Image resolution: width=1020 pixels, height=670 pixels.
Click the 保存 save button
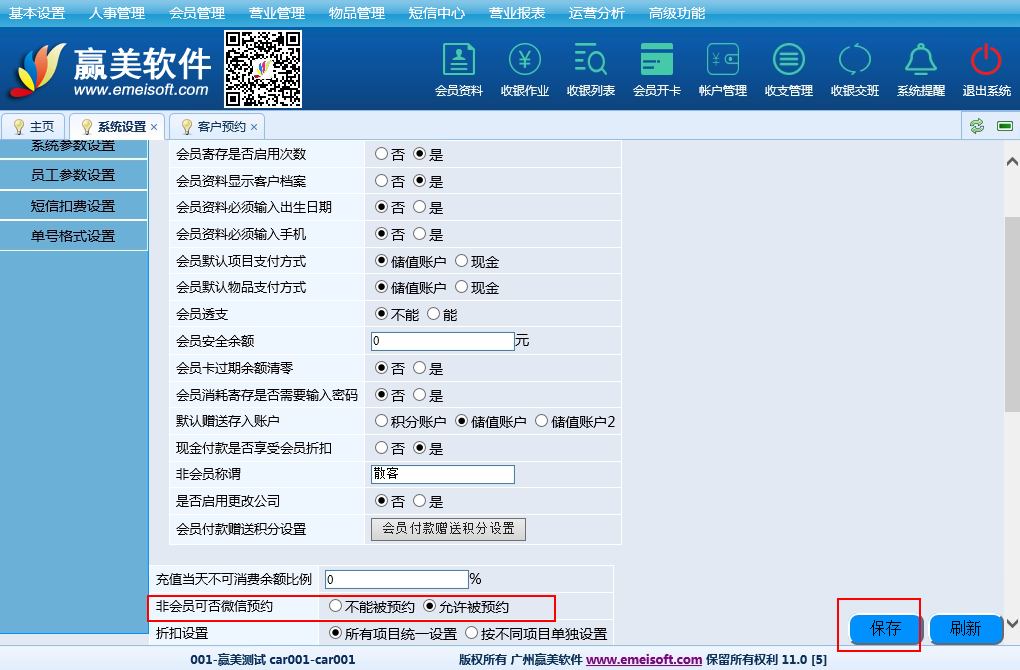885,628
